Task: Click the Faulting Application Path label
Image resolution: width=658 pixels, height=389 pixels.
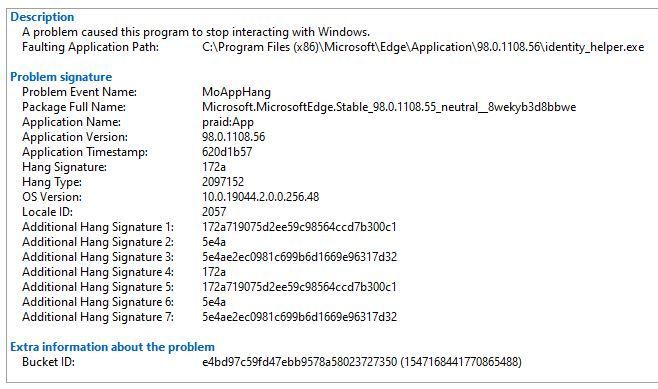Action: point(91,47)
